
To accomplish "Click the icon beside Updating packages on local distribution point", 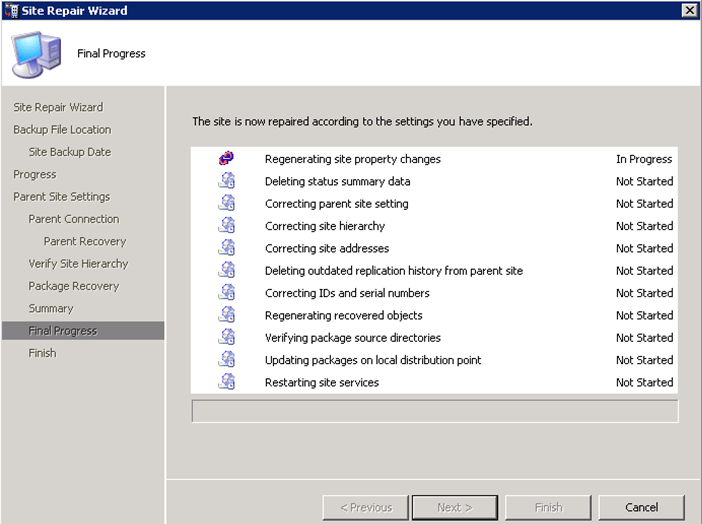I will (227, 360).
